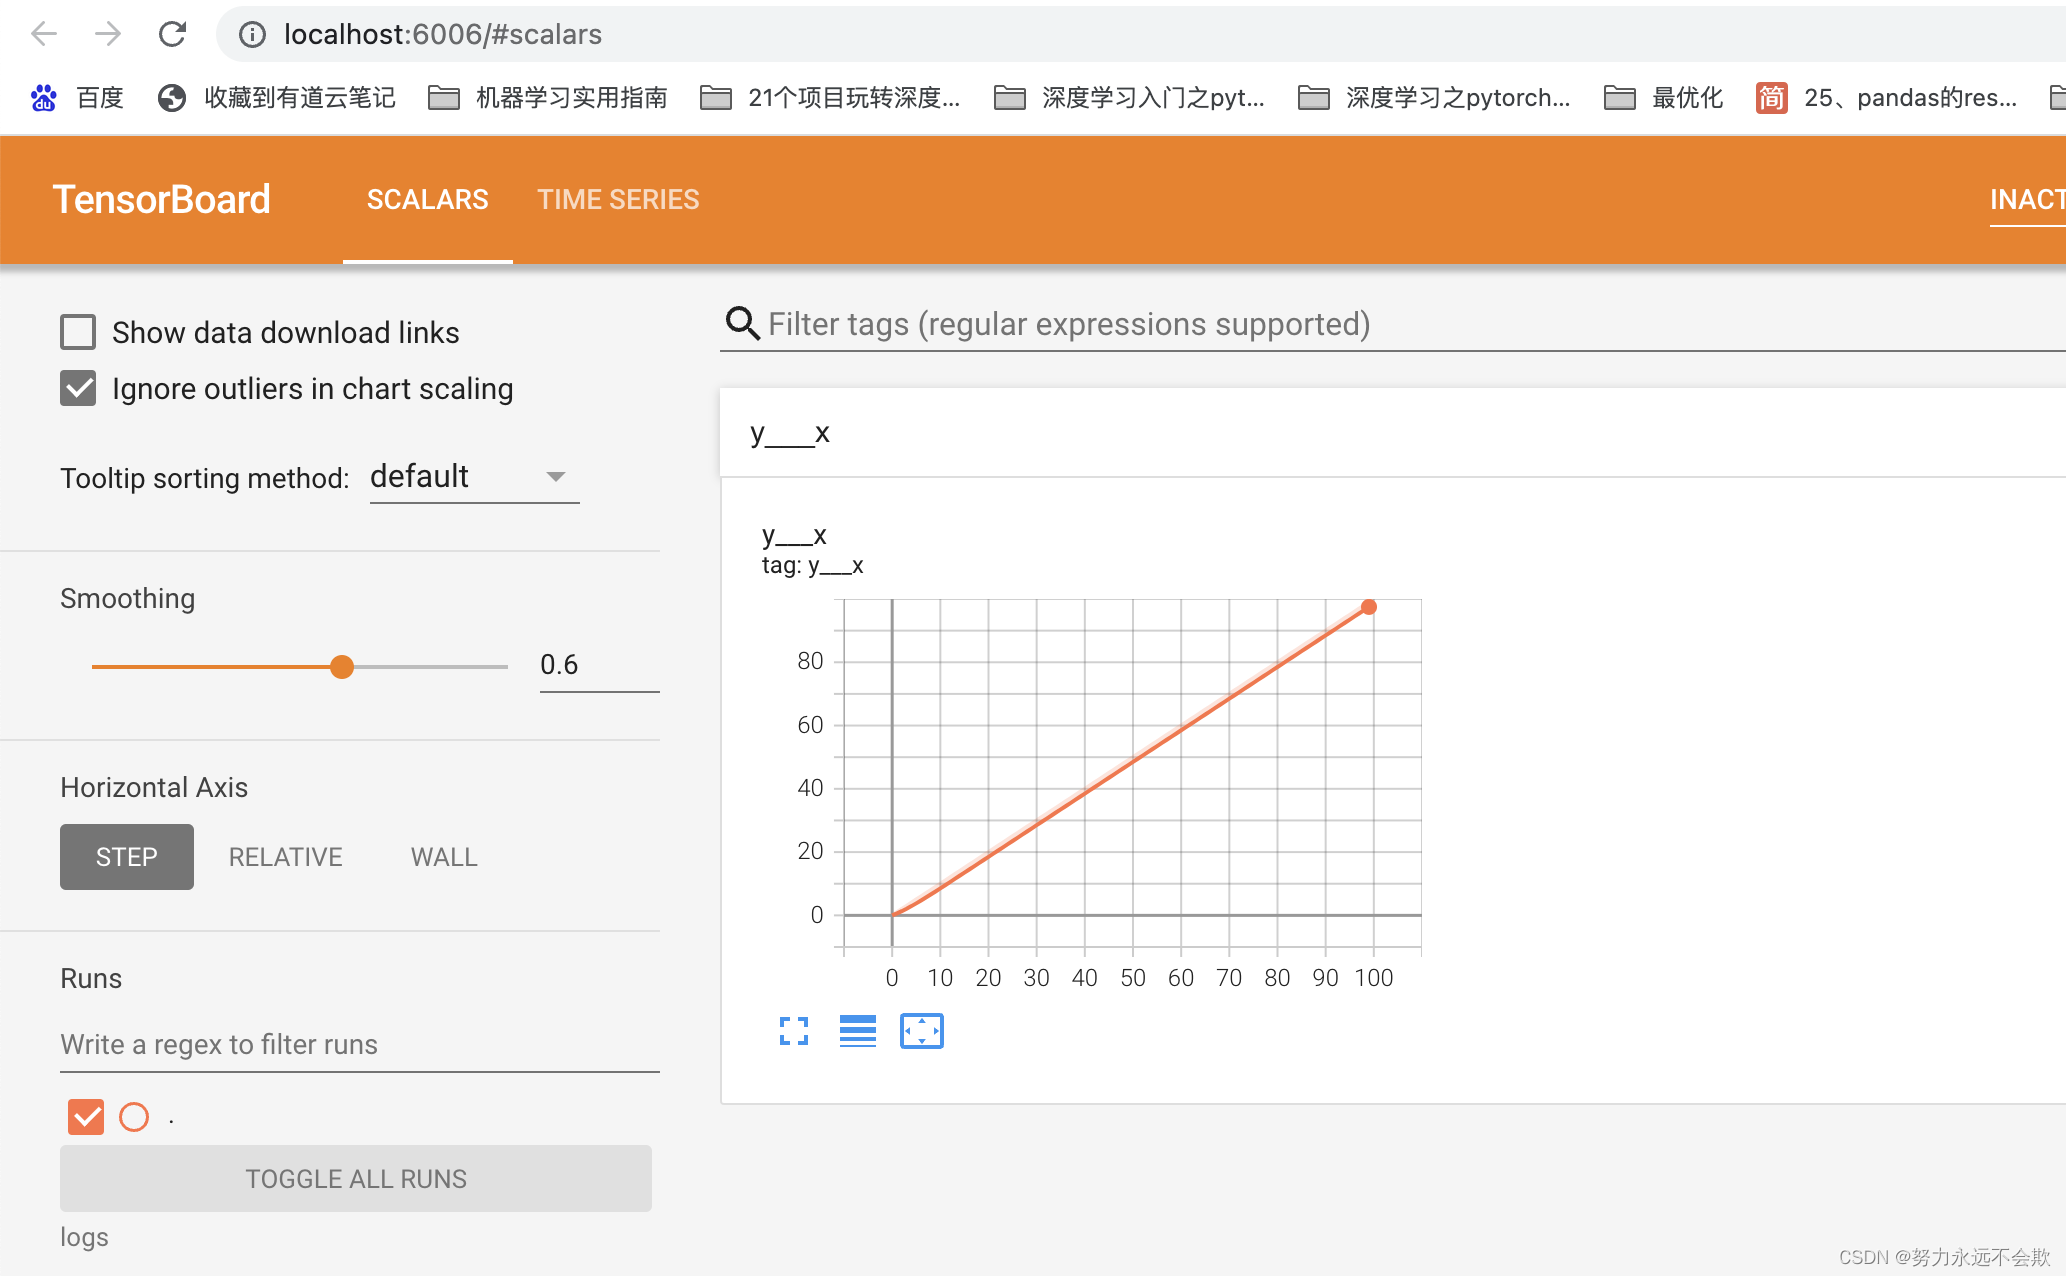Image resolution: width=2066 pixels, height=1276 pixels.
Task: Click the site info icon in address bar
Action: [x=252, y=35]
